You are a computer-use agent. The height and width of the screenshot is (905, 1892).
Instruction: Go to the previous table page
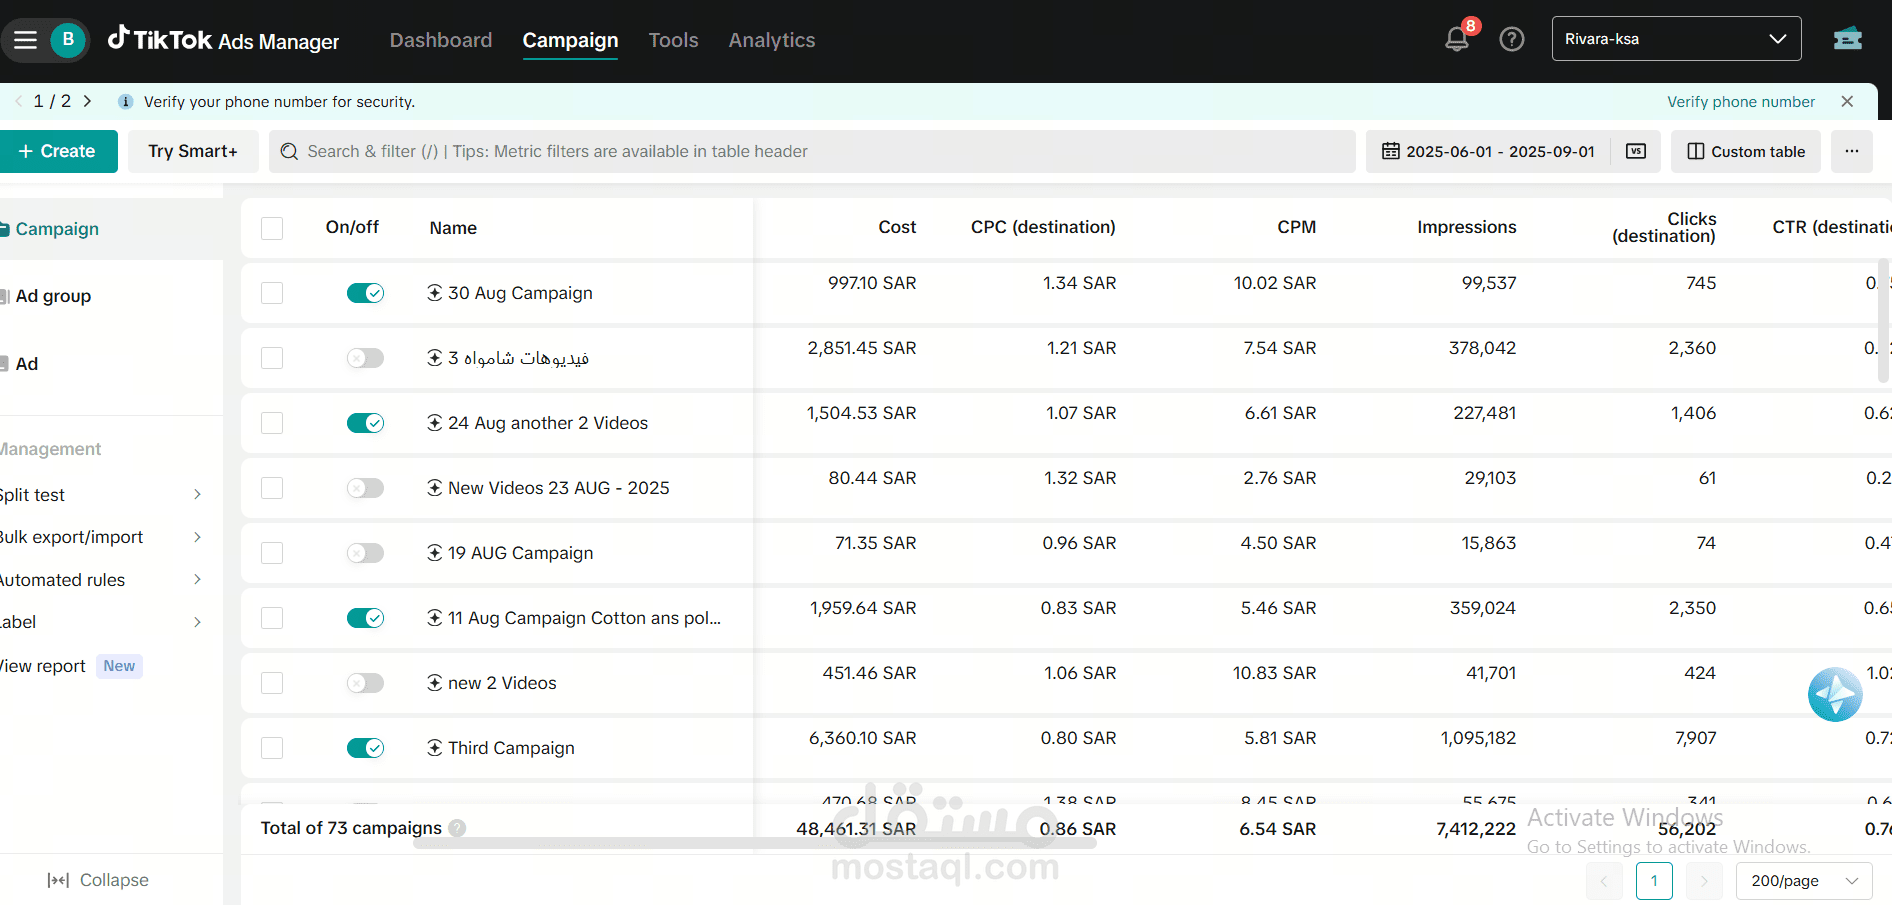1604,881
